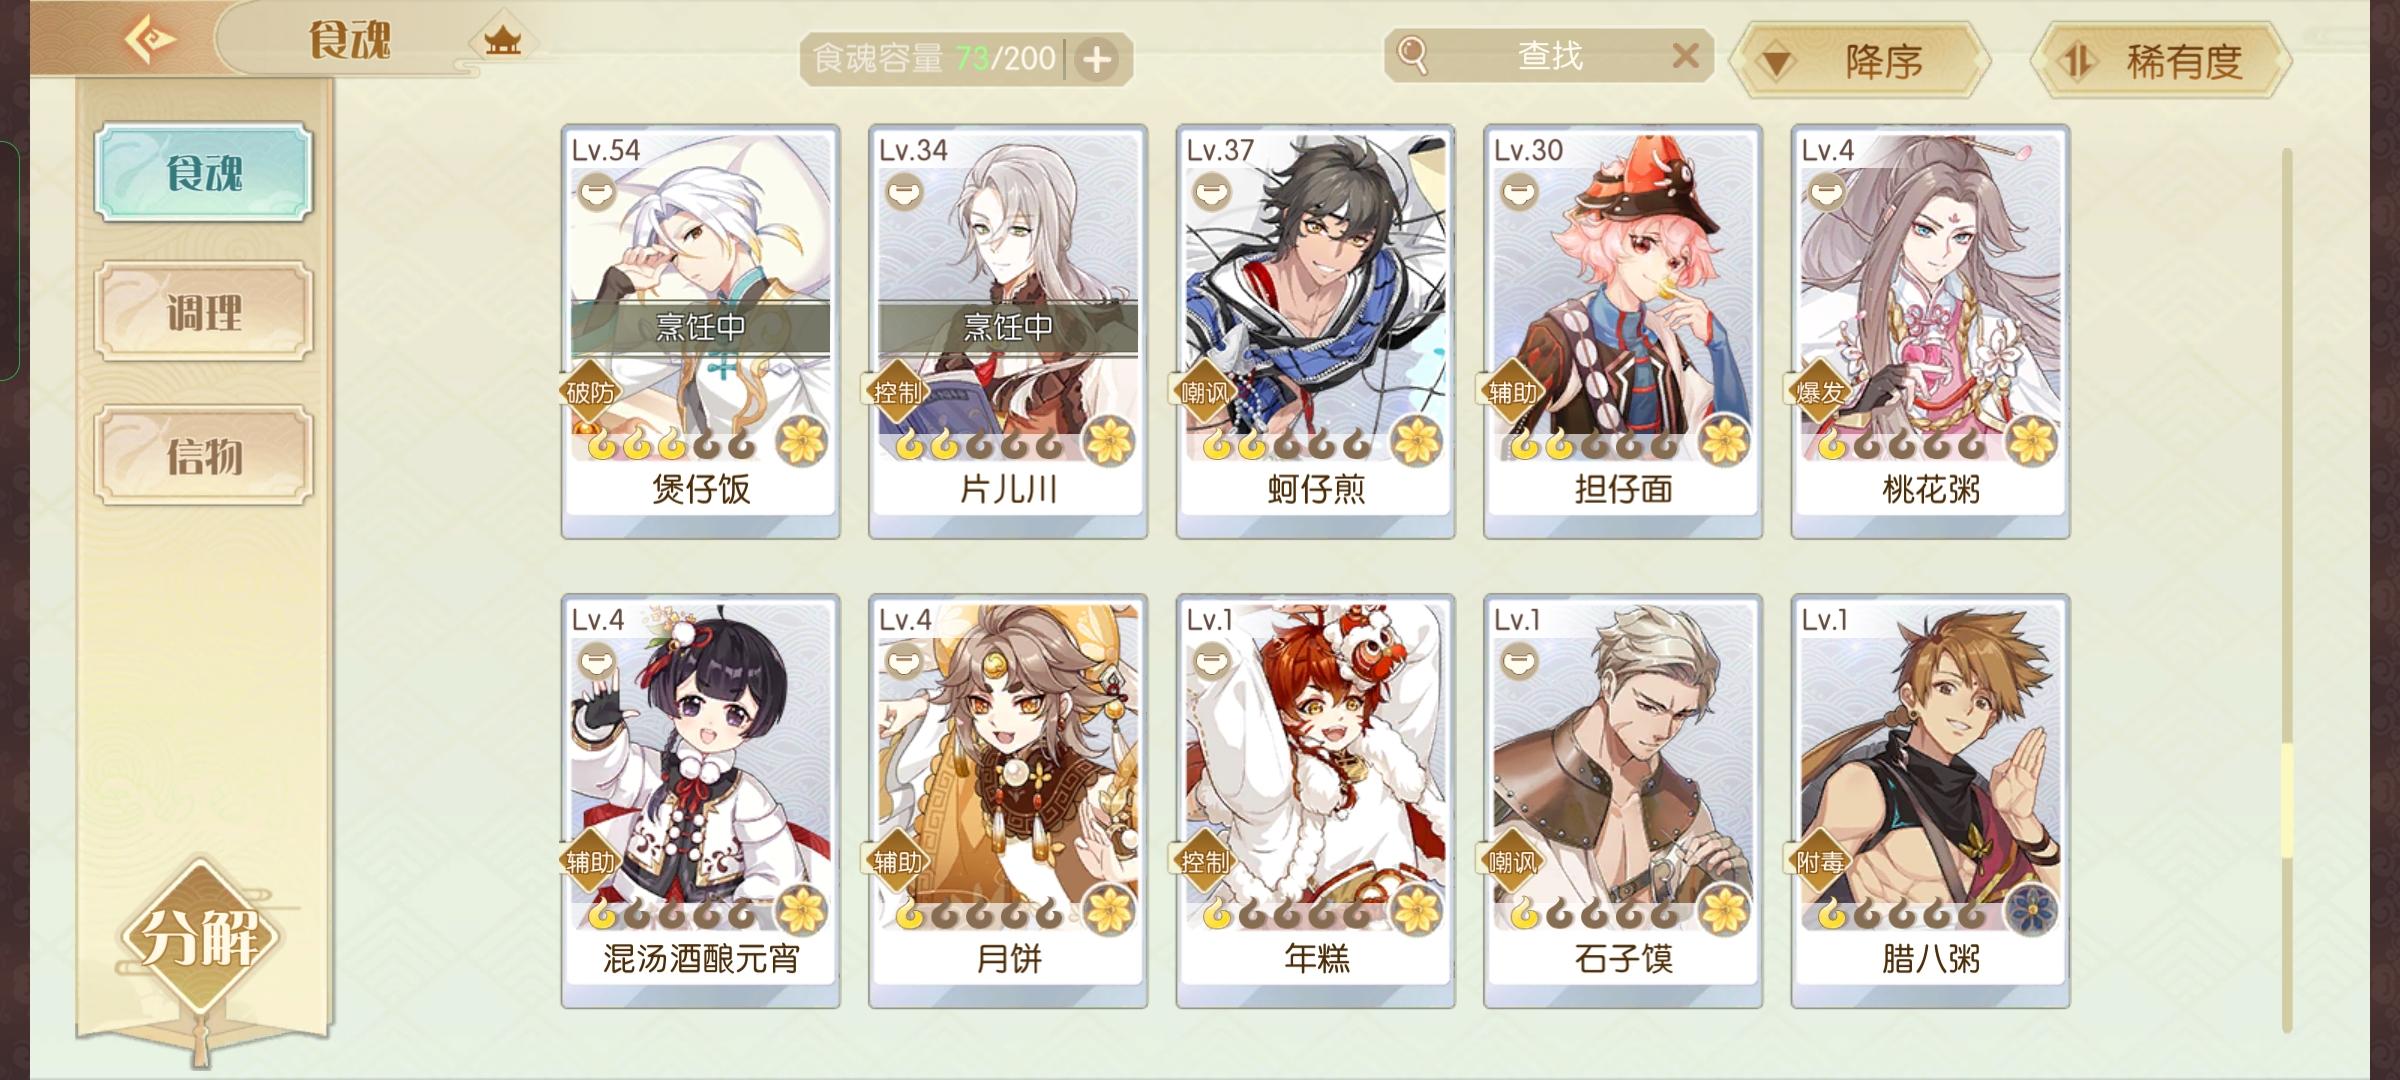Screen dimensions: 2400x1080
Task: Click the vertical scrollbar thumb
Action: pos(2286,800)
